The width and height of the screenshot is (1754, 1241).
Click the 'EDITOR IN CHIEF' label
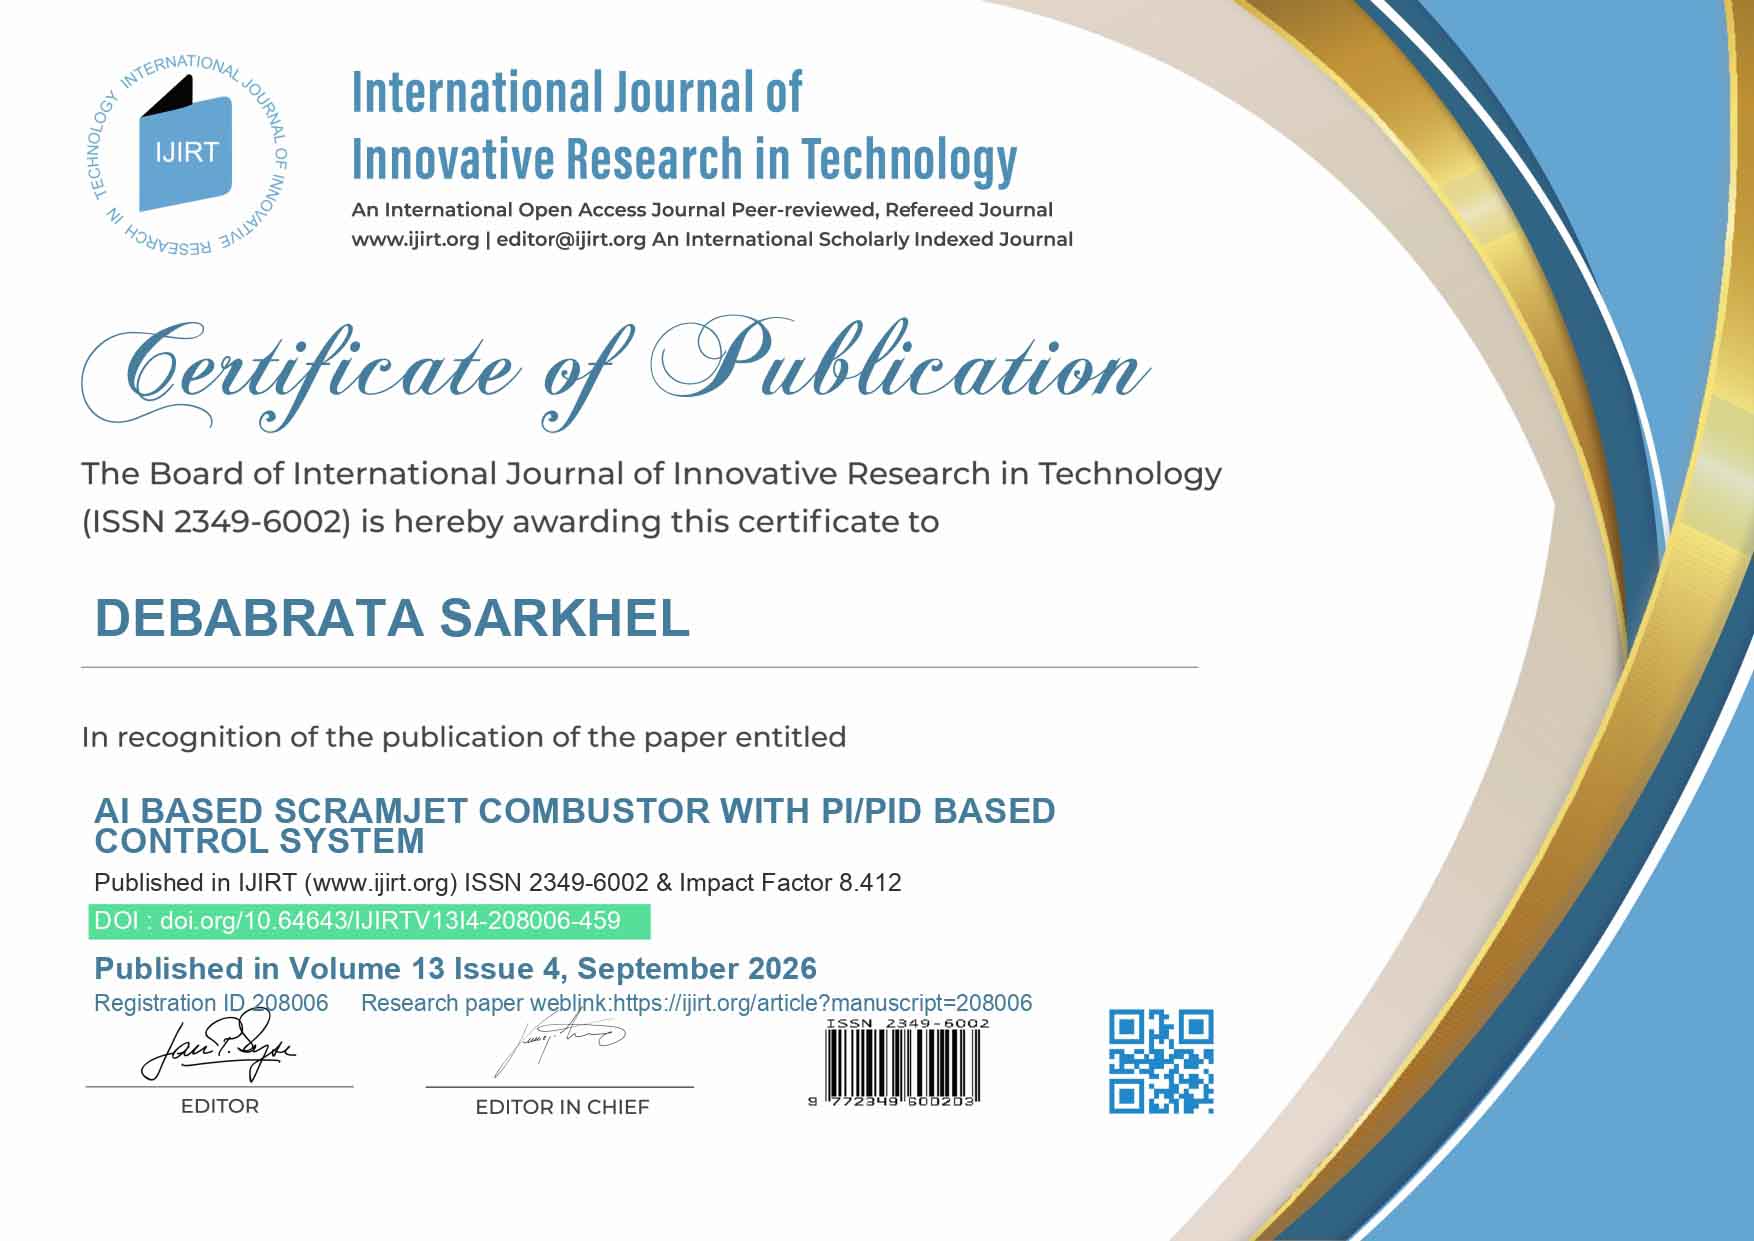[x=562, y=1107]
